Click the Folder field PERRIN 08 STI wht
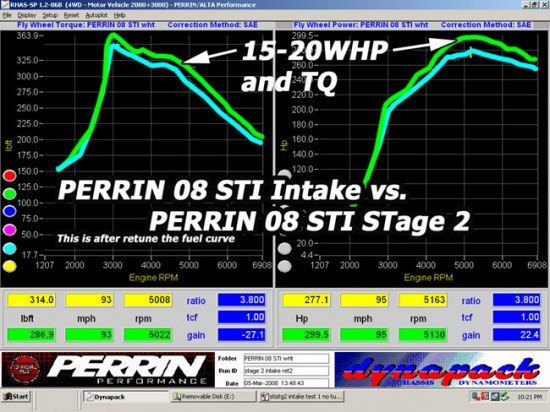Screen dimensions: 550x412 [x=286, y=358]
